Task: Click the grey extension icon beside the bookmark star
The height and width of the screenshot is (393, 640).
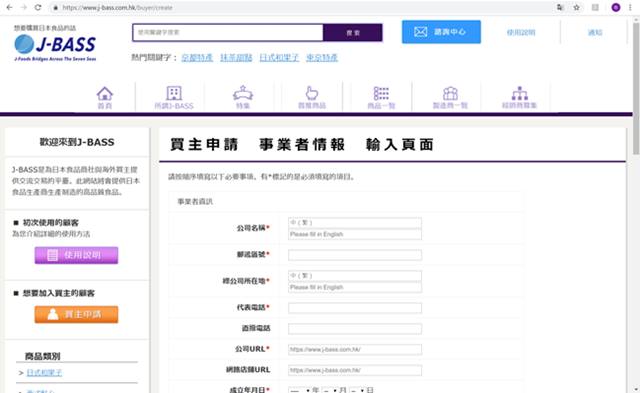Action: 595,7
